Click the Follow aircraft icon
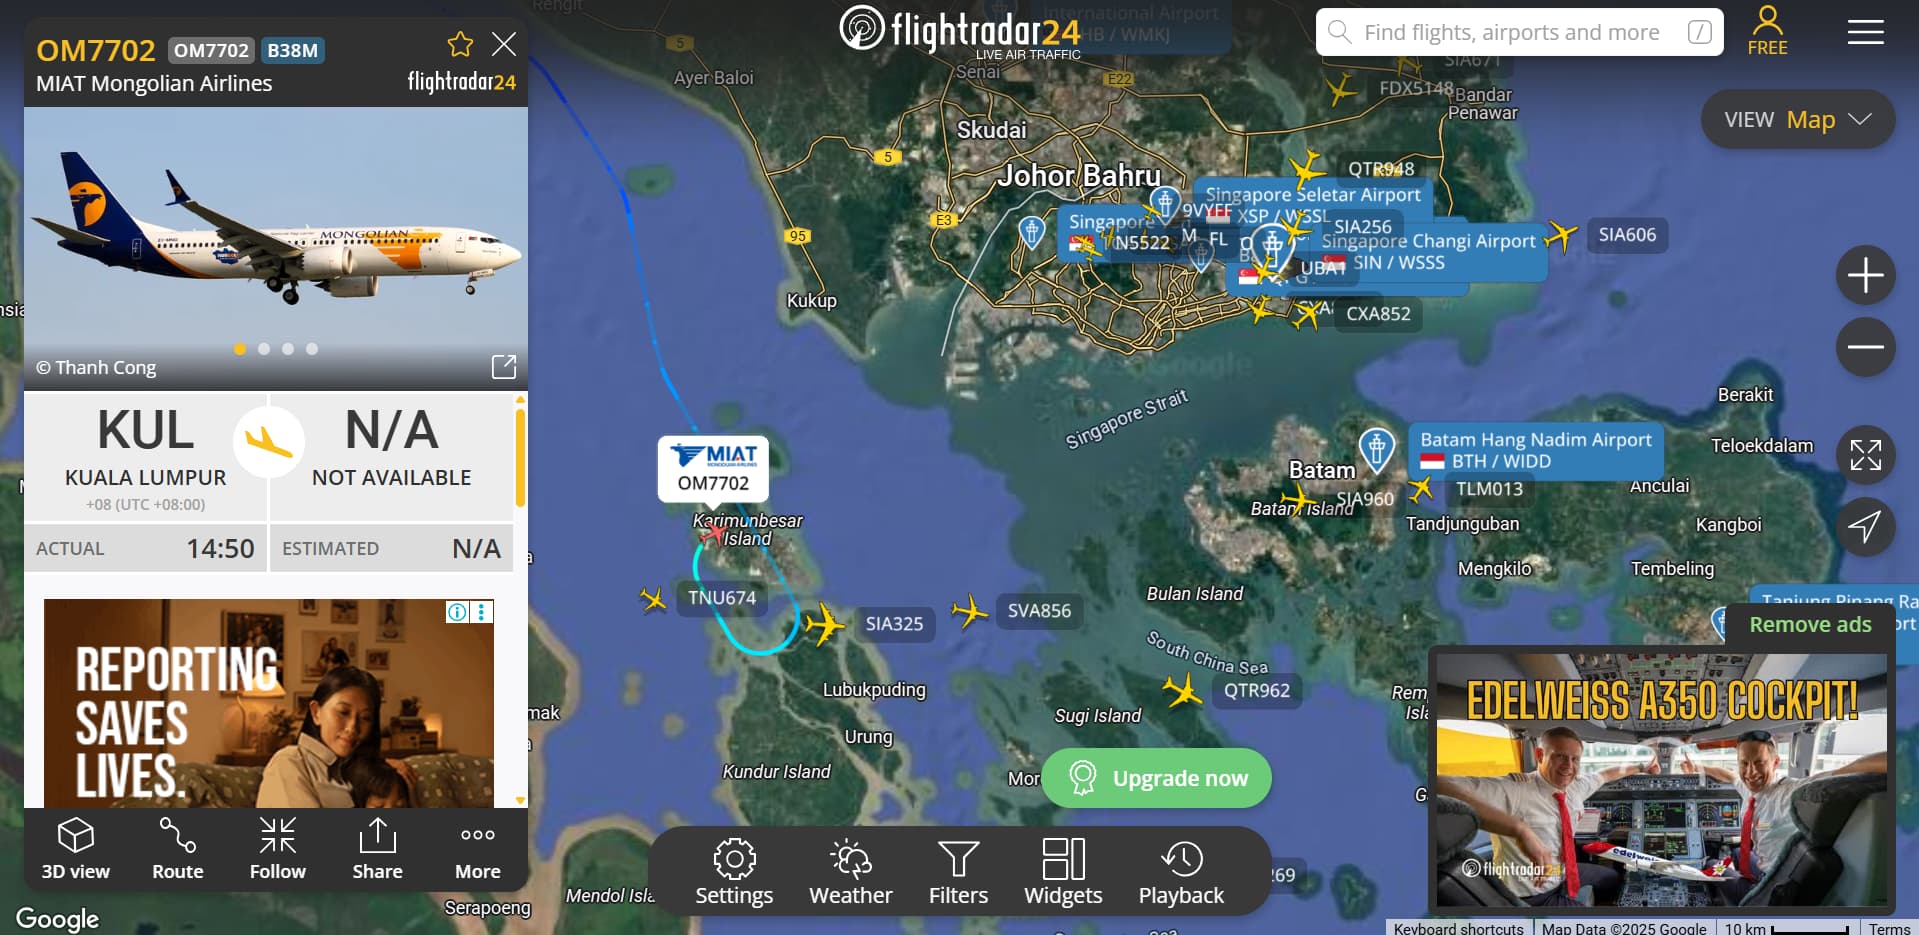This screenshot has width=1919, height=935. (x=278, y=849)
